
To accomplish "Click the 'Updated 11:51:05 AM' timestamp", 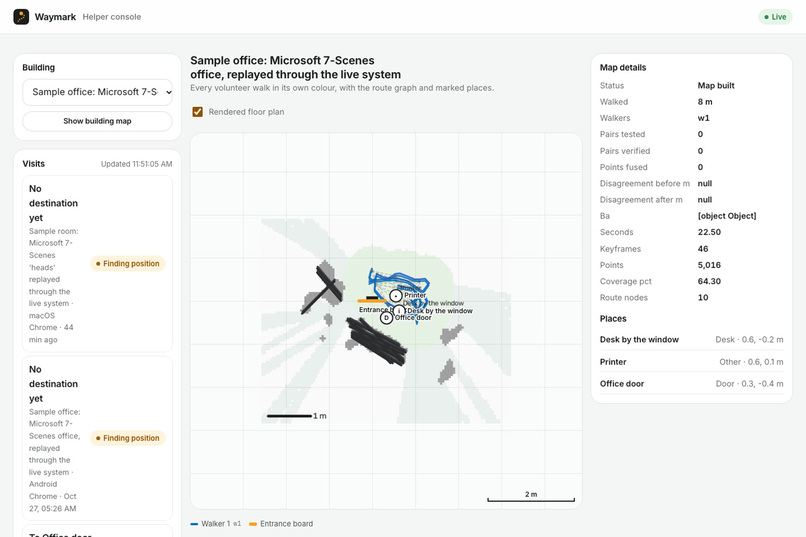I will (136, 164).
